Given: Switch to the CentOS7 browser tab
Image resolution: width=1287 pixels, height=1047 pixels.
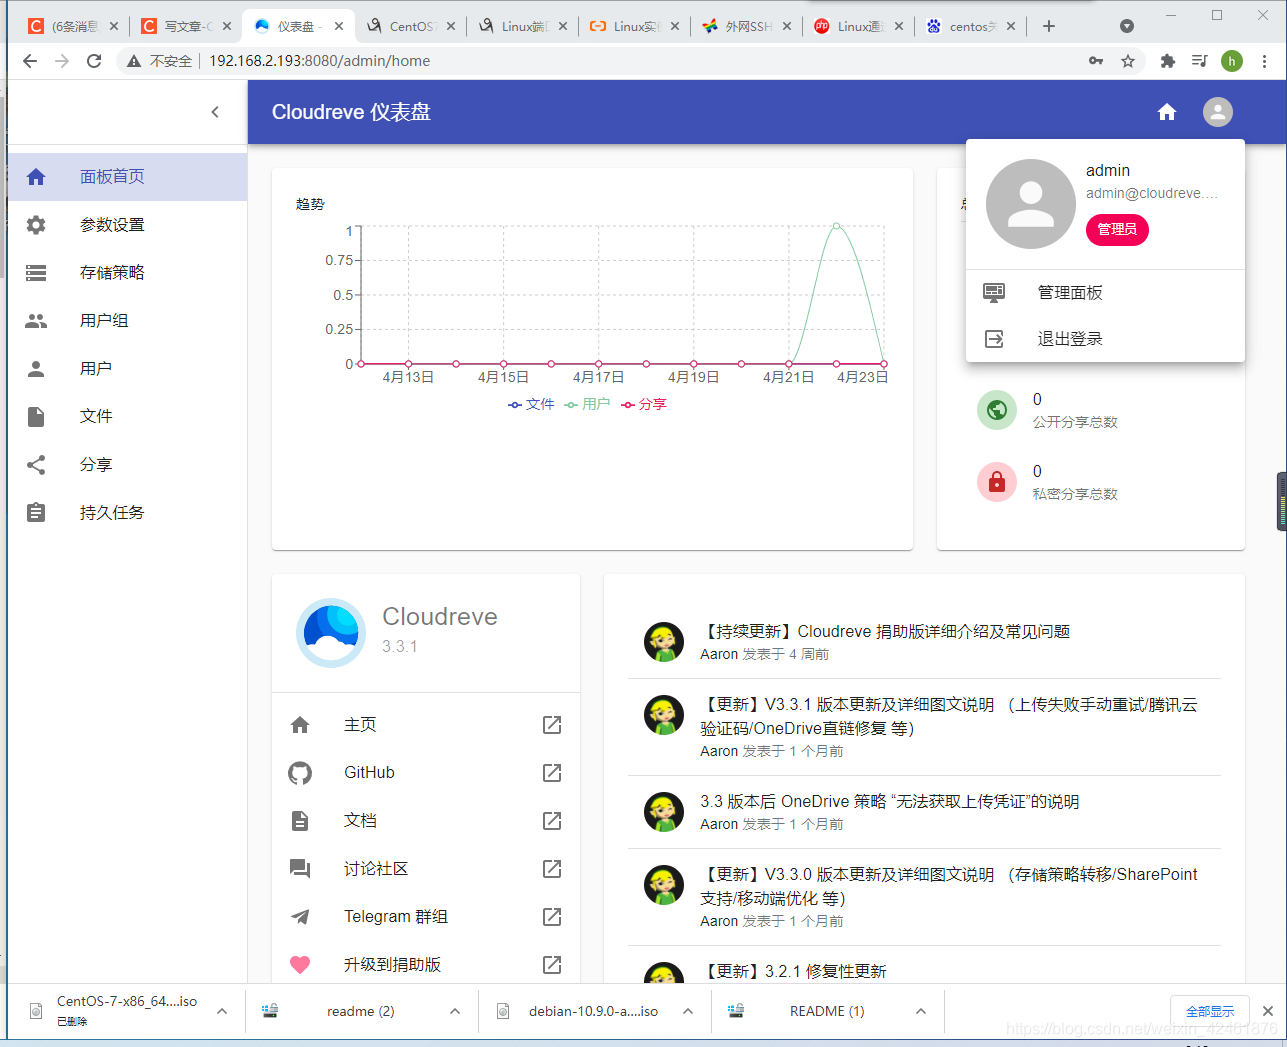Looking at the screenshot, I should (x=410, y=26).
